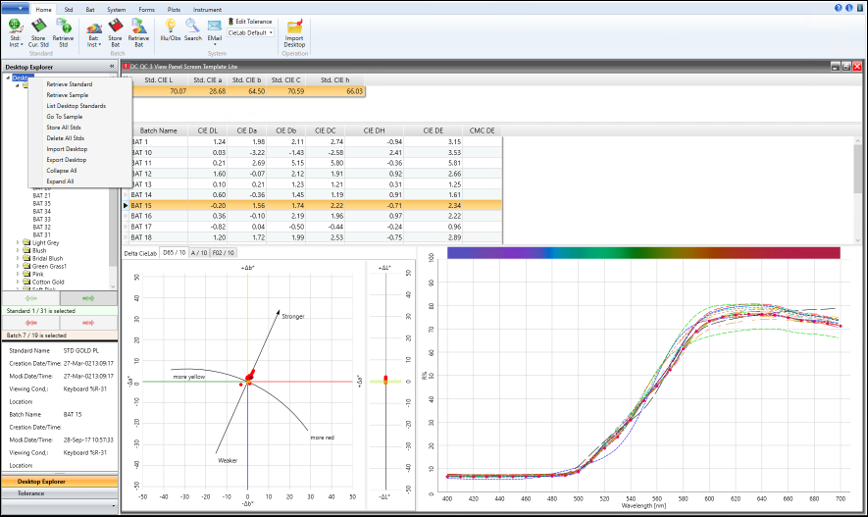The height and width of the screenshot is (517, 868).
Task: Open the Instrument ribbon tab
Action: 208,9
